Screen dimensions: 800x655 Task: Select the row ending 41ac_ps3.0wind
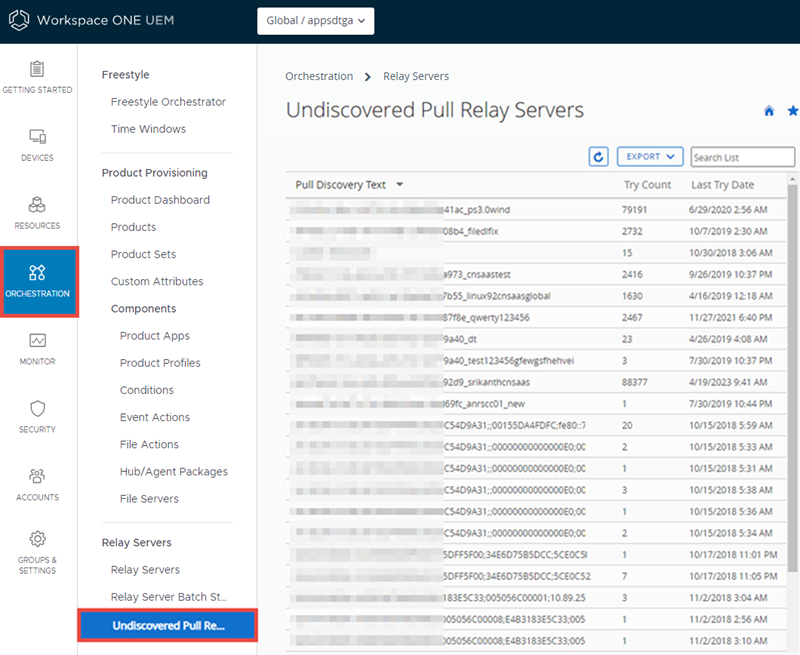click(536, 210)
